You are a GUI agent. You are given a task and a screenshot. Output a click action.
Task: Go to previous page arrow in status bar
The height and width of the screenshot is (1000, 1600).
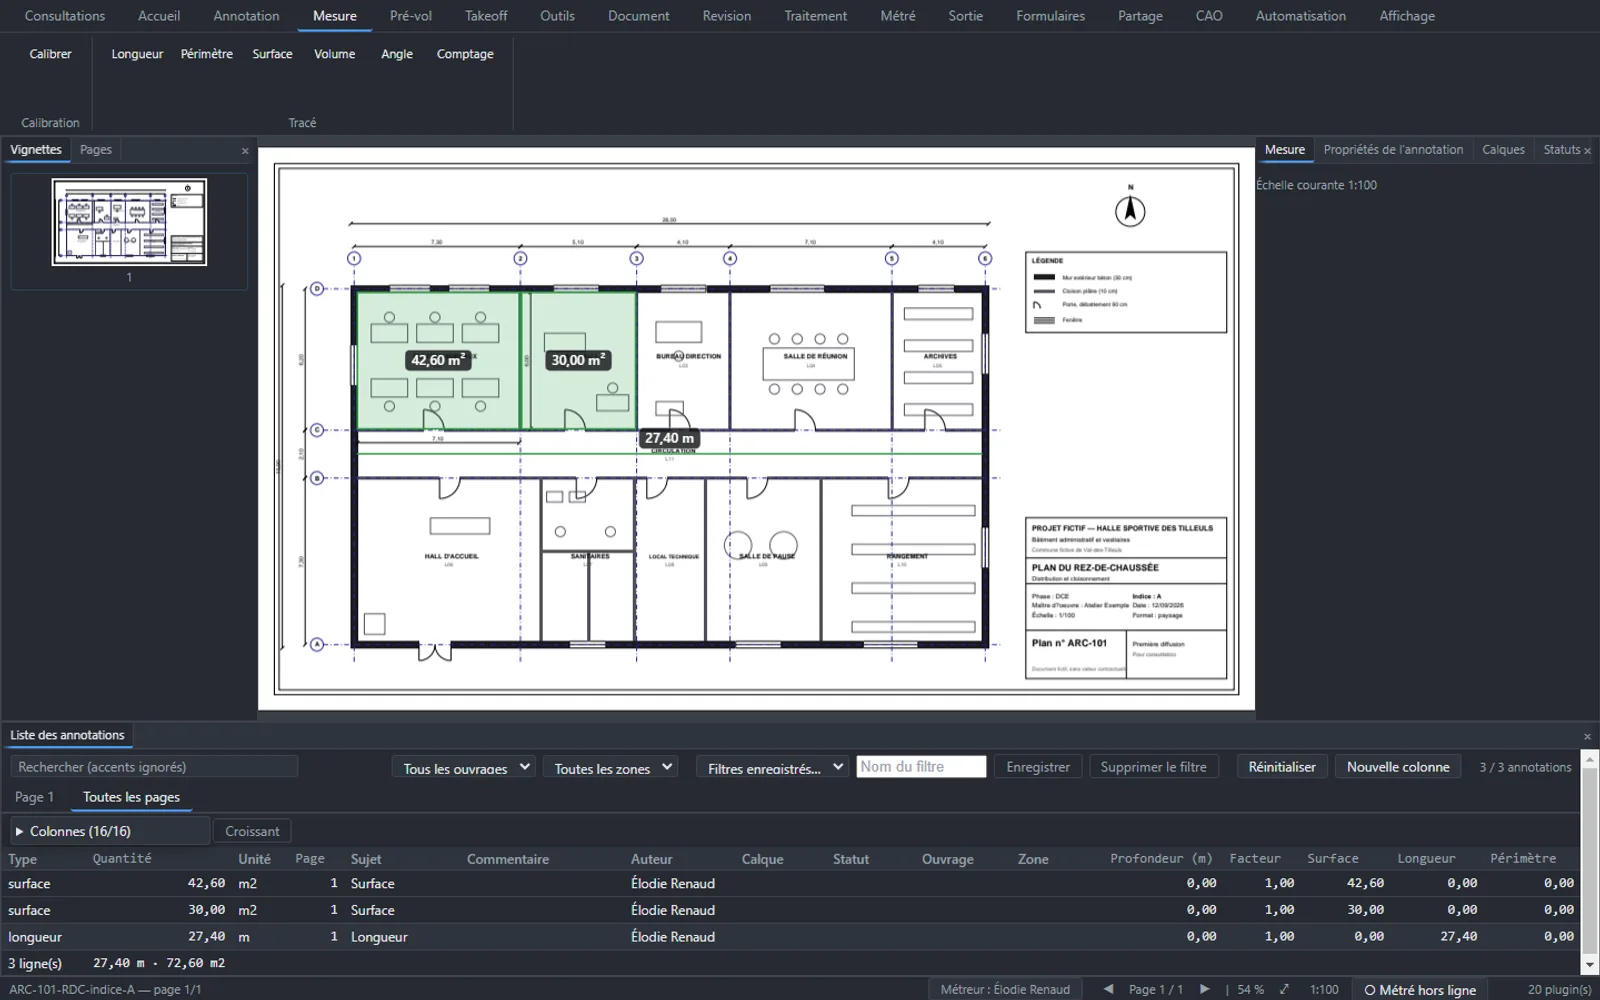coord(1108,989)
